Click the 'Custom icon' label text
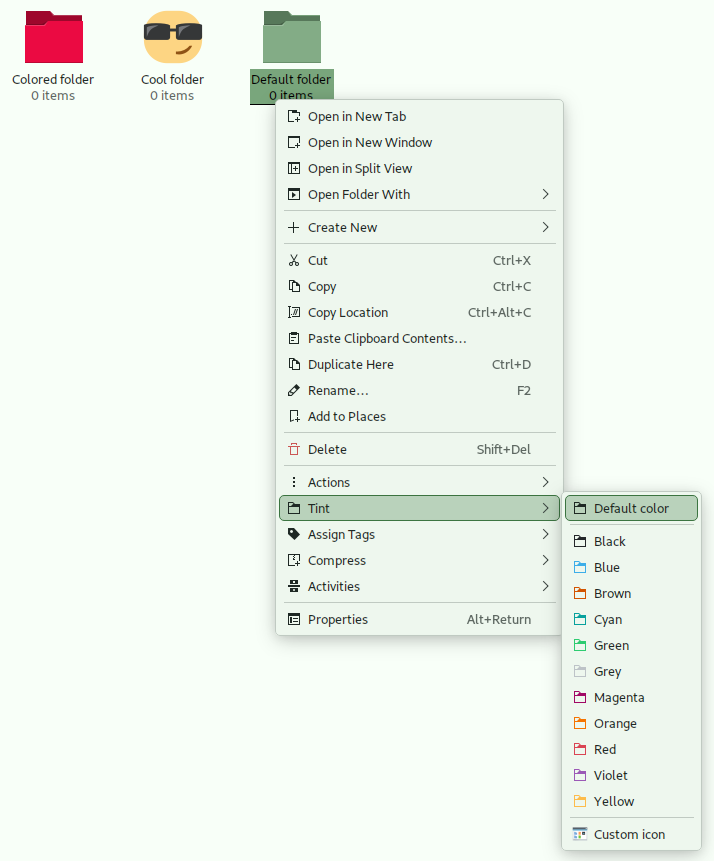This screenshot has height=861, width=714. tap(629, 834)
